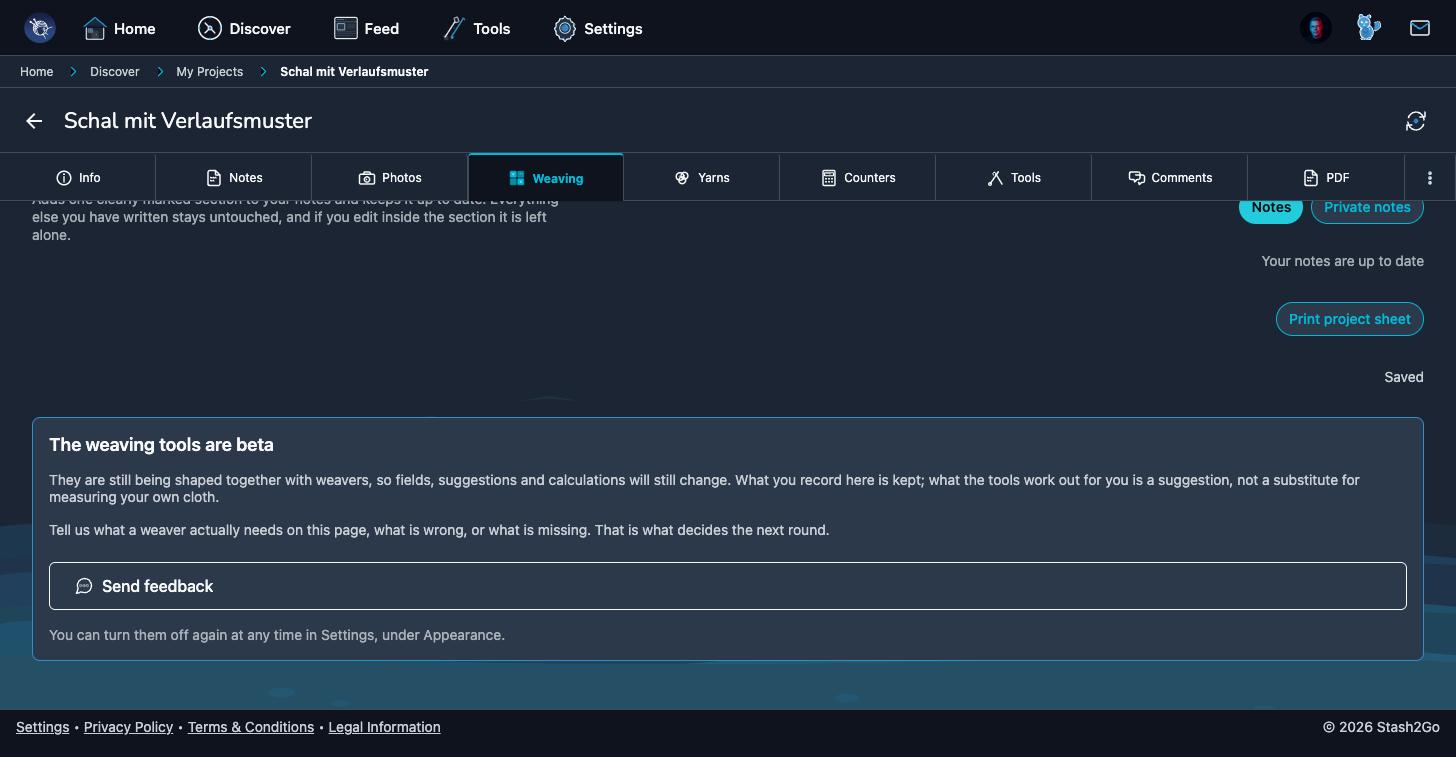Go to Home breadcrumb
This screenshot has width=1456, height=757.
coord(37,72)
